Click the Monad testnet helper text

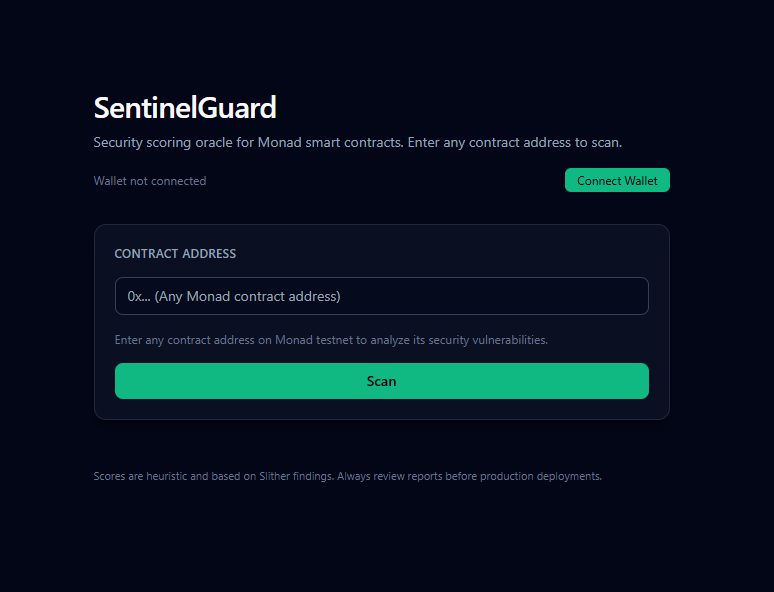tap(331, 340)
